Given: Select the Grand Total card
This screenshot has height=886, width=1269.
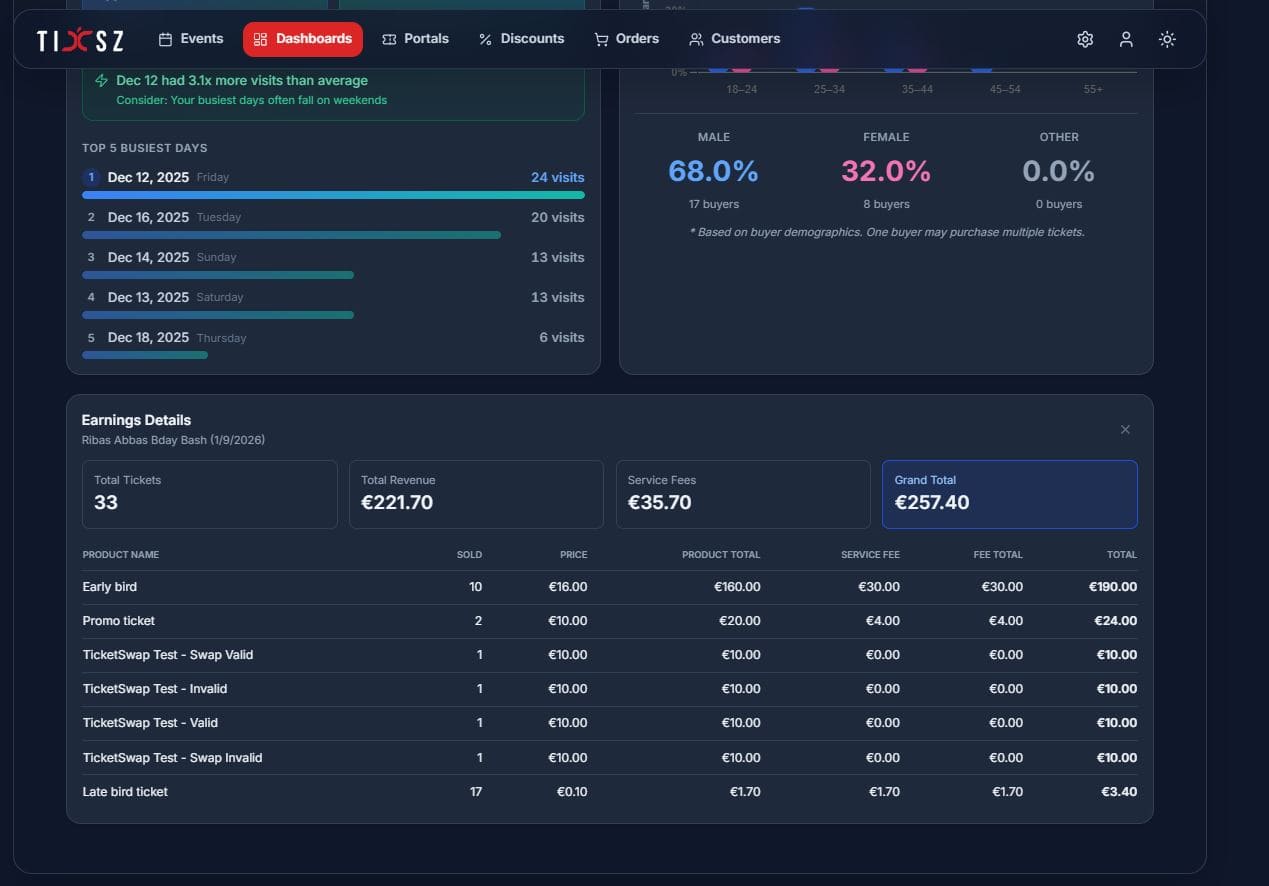Looking at the screenshot, I should [1009, 494].
